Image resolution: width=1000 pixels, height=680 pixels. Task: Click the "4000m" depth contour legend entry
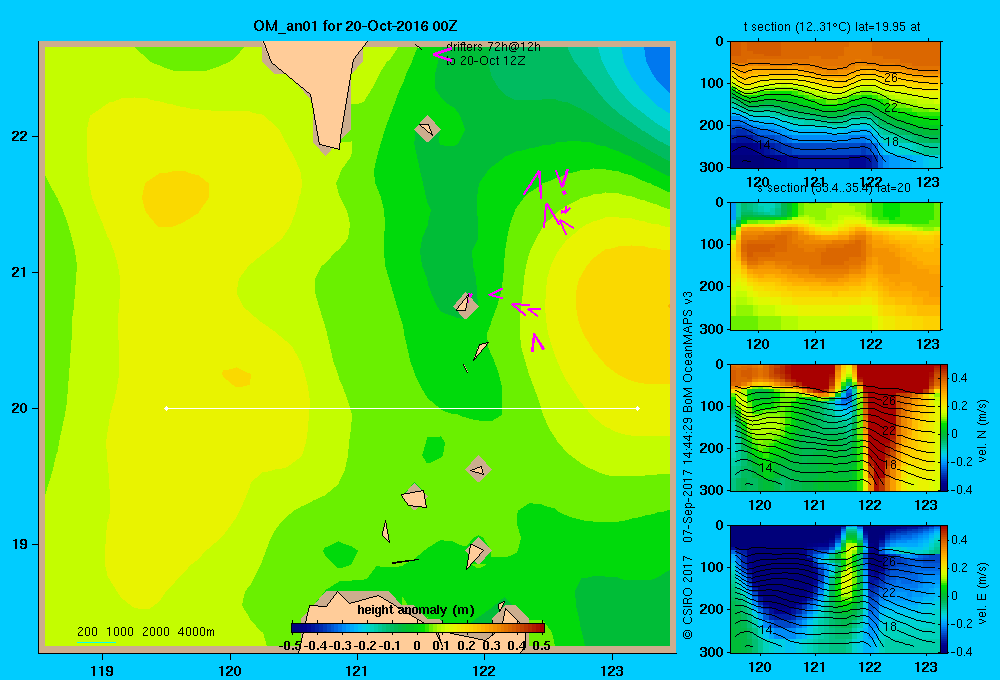point(196,632)
